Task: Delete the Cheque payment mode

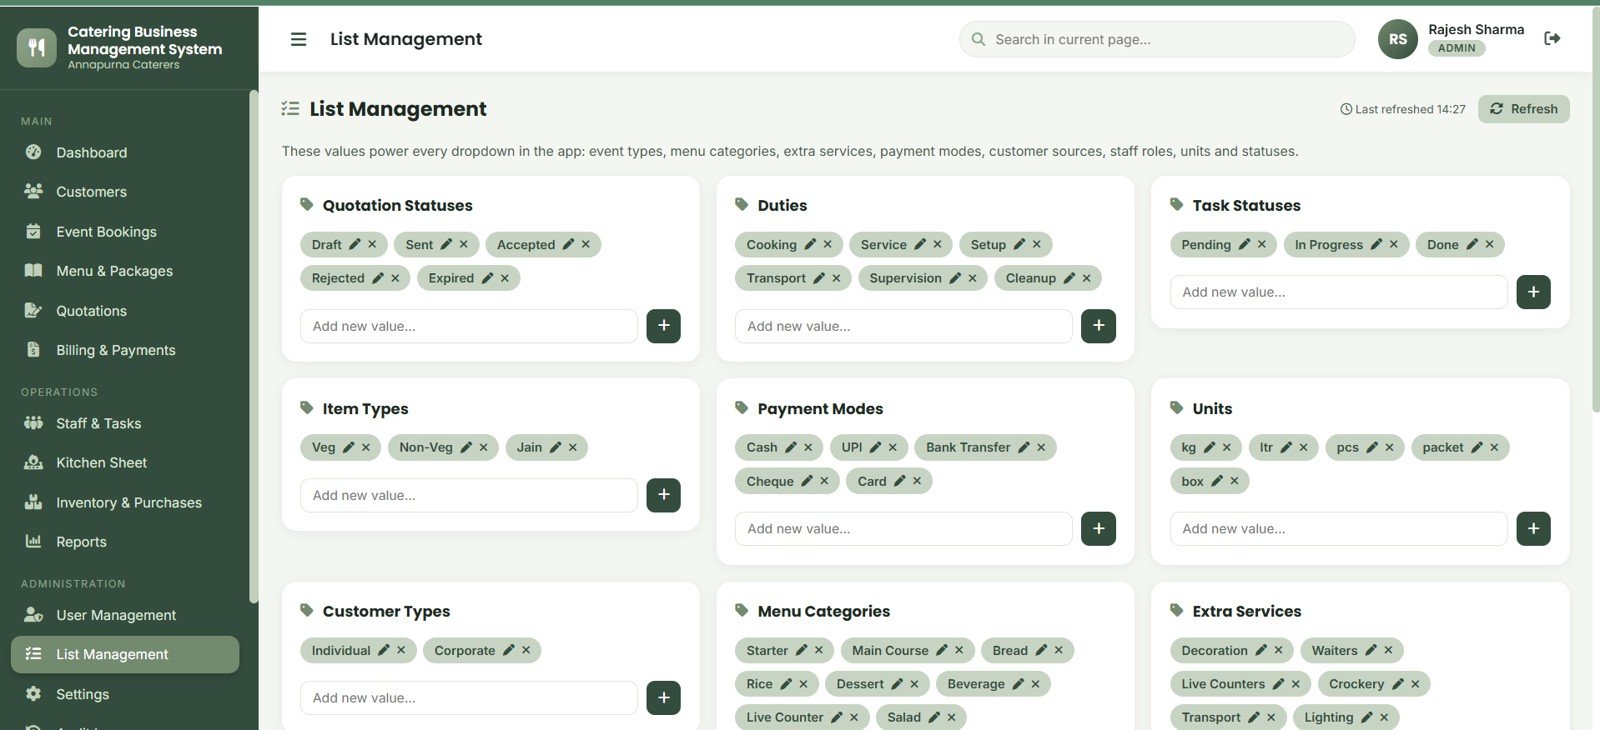Action: pyautogui.click(x=824, y=481)
